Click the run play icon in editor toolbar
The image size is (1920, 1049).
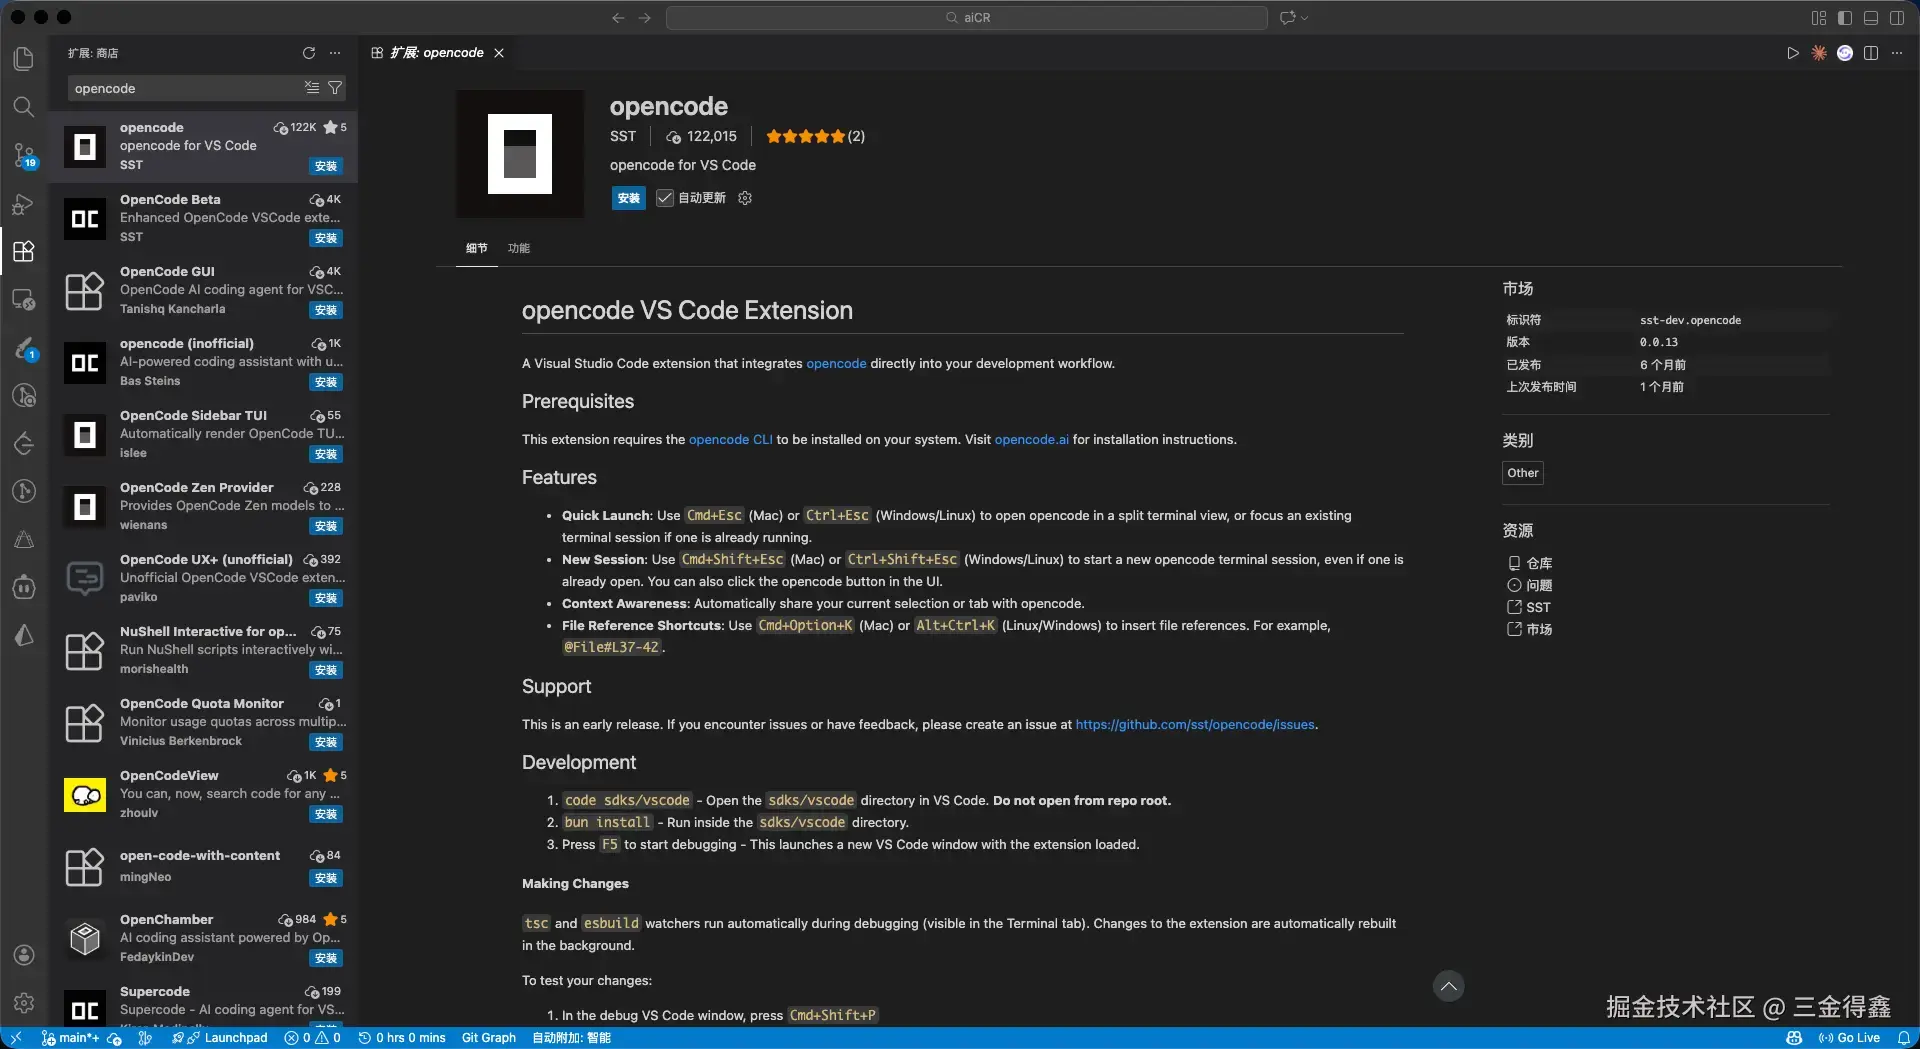click(x=1793, y=53)
